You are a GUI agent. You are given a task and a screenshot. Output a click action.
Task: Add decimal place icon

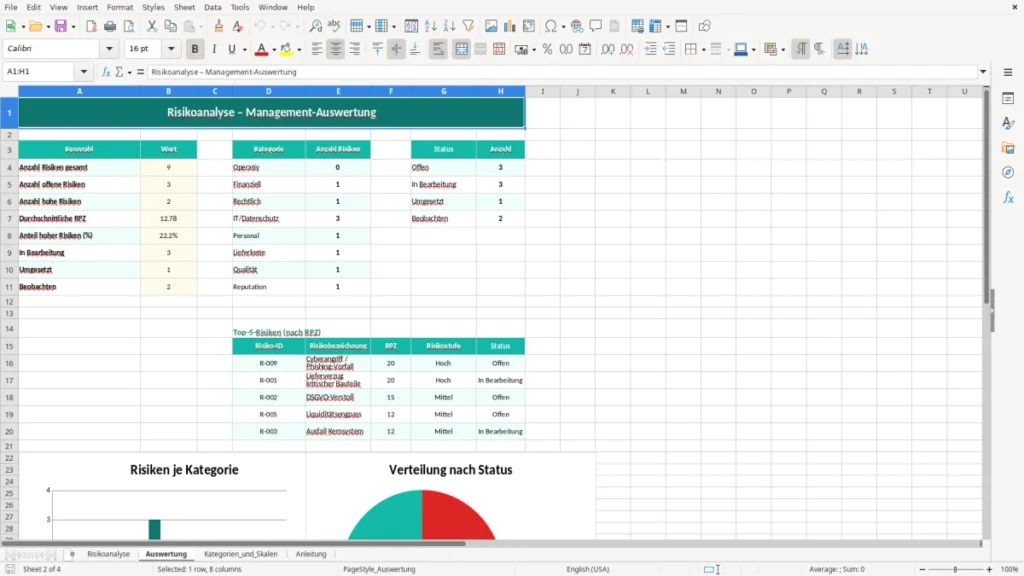[607, 49]
